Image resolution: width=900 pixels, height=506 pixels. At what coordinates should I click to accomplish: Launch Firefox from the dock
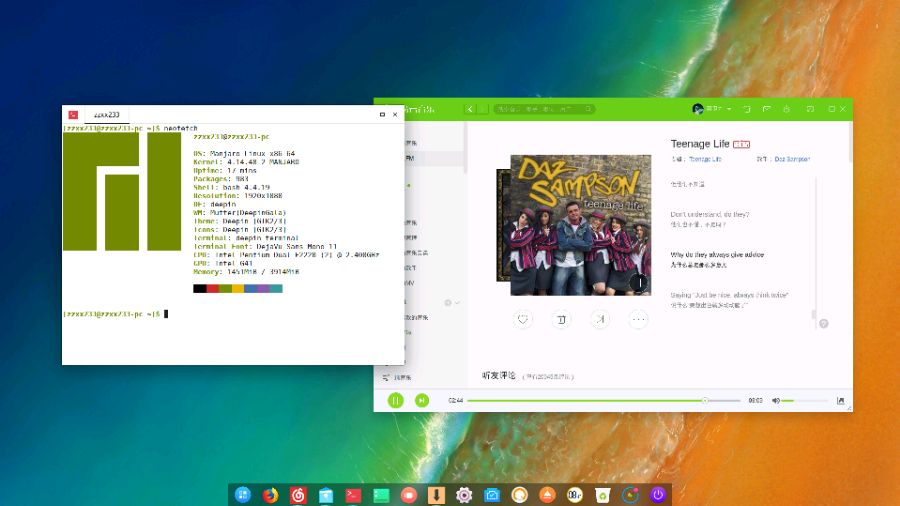click(x=270, y=495)
